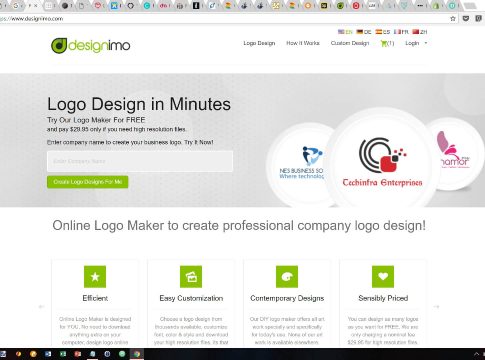Show previous features with left carousel arrow
The height and width of the screenshot is (360, 485).
point(42,306)
